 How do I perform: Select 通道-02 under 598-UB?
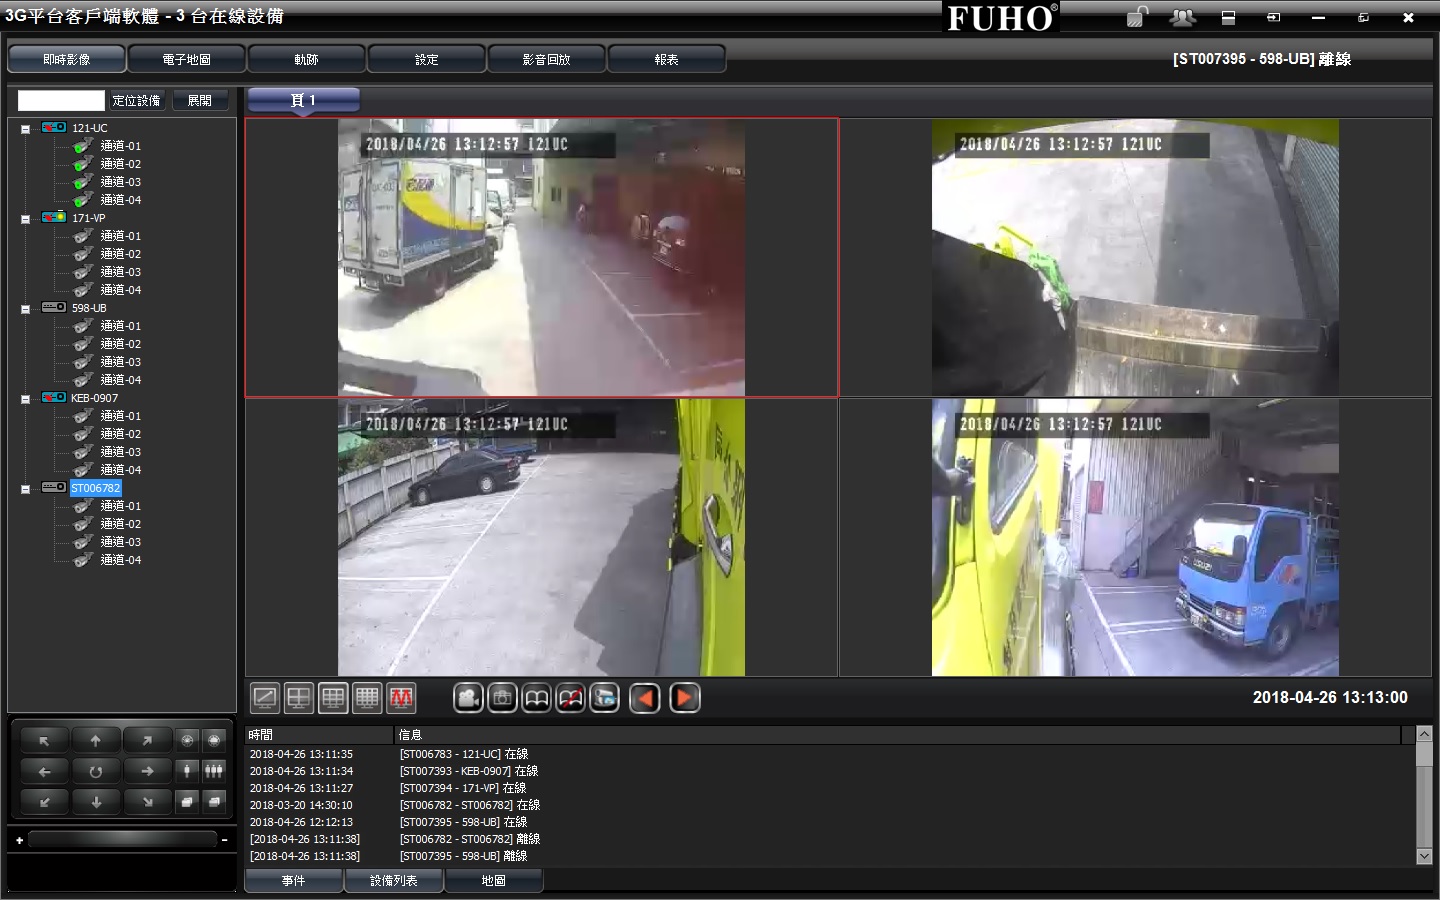point(121,344)
